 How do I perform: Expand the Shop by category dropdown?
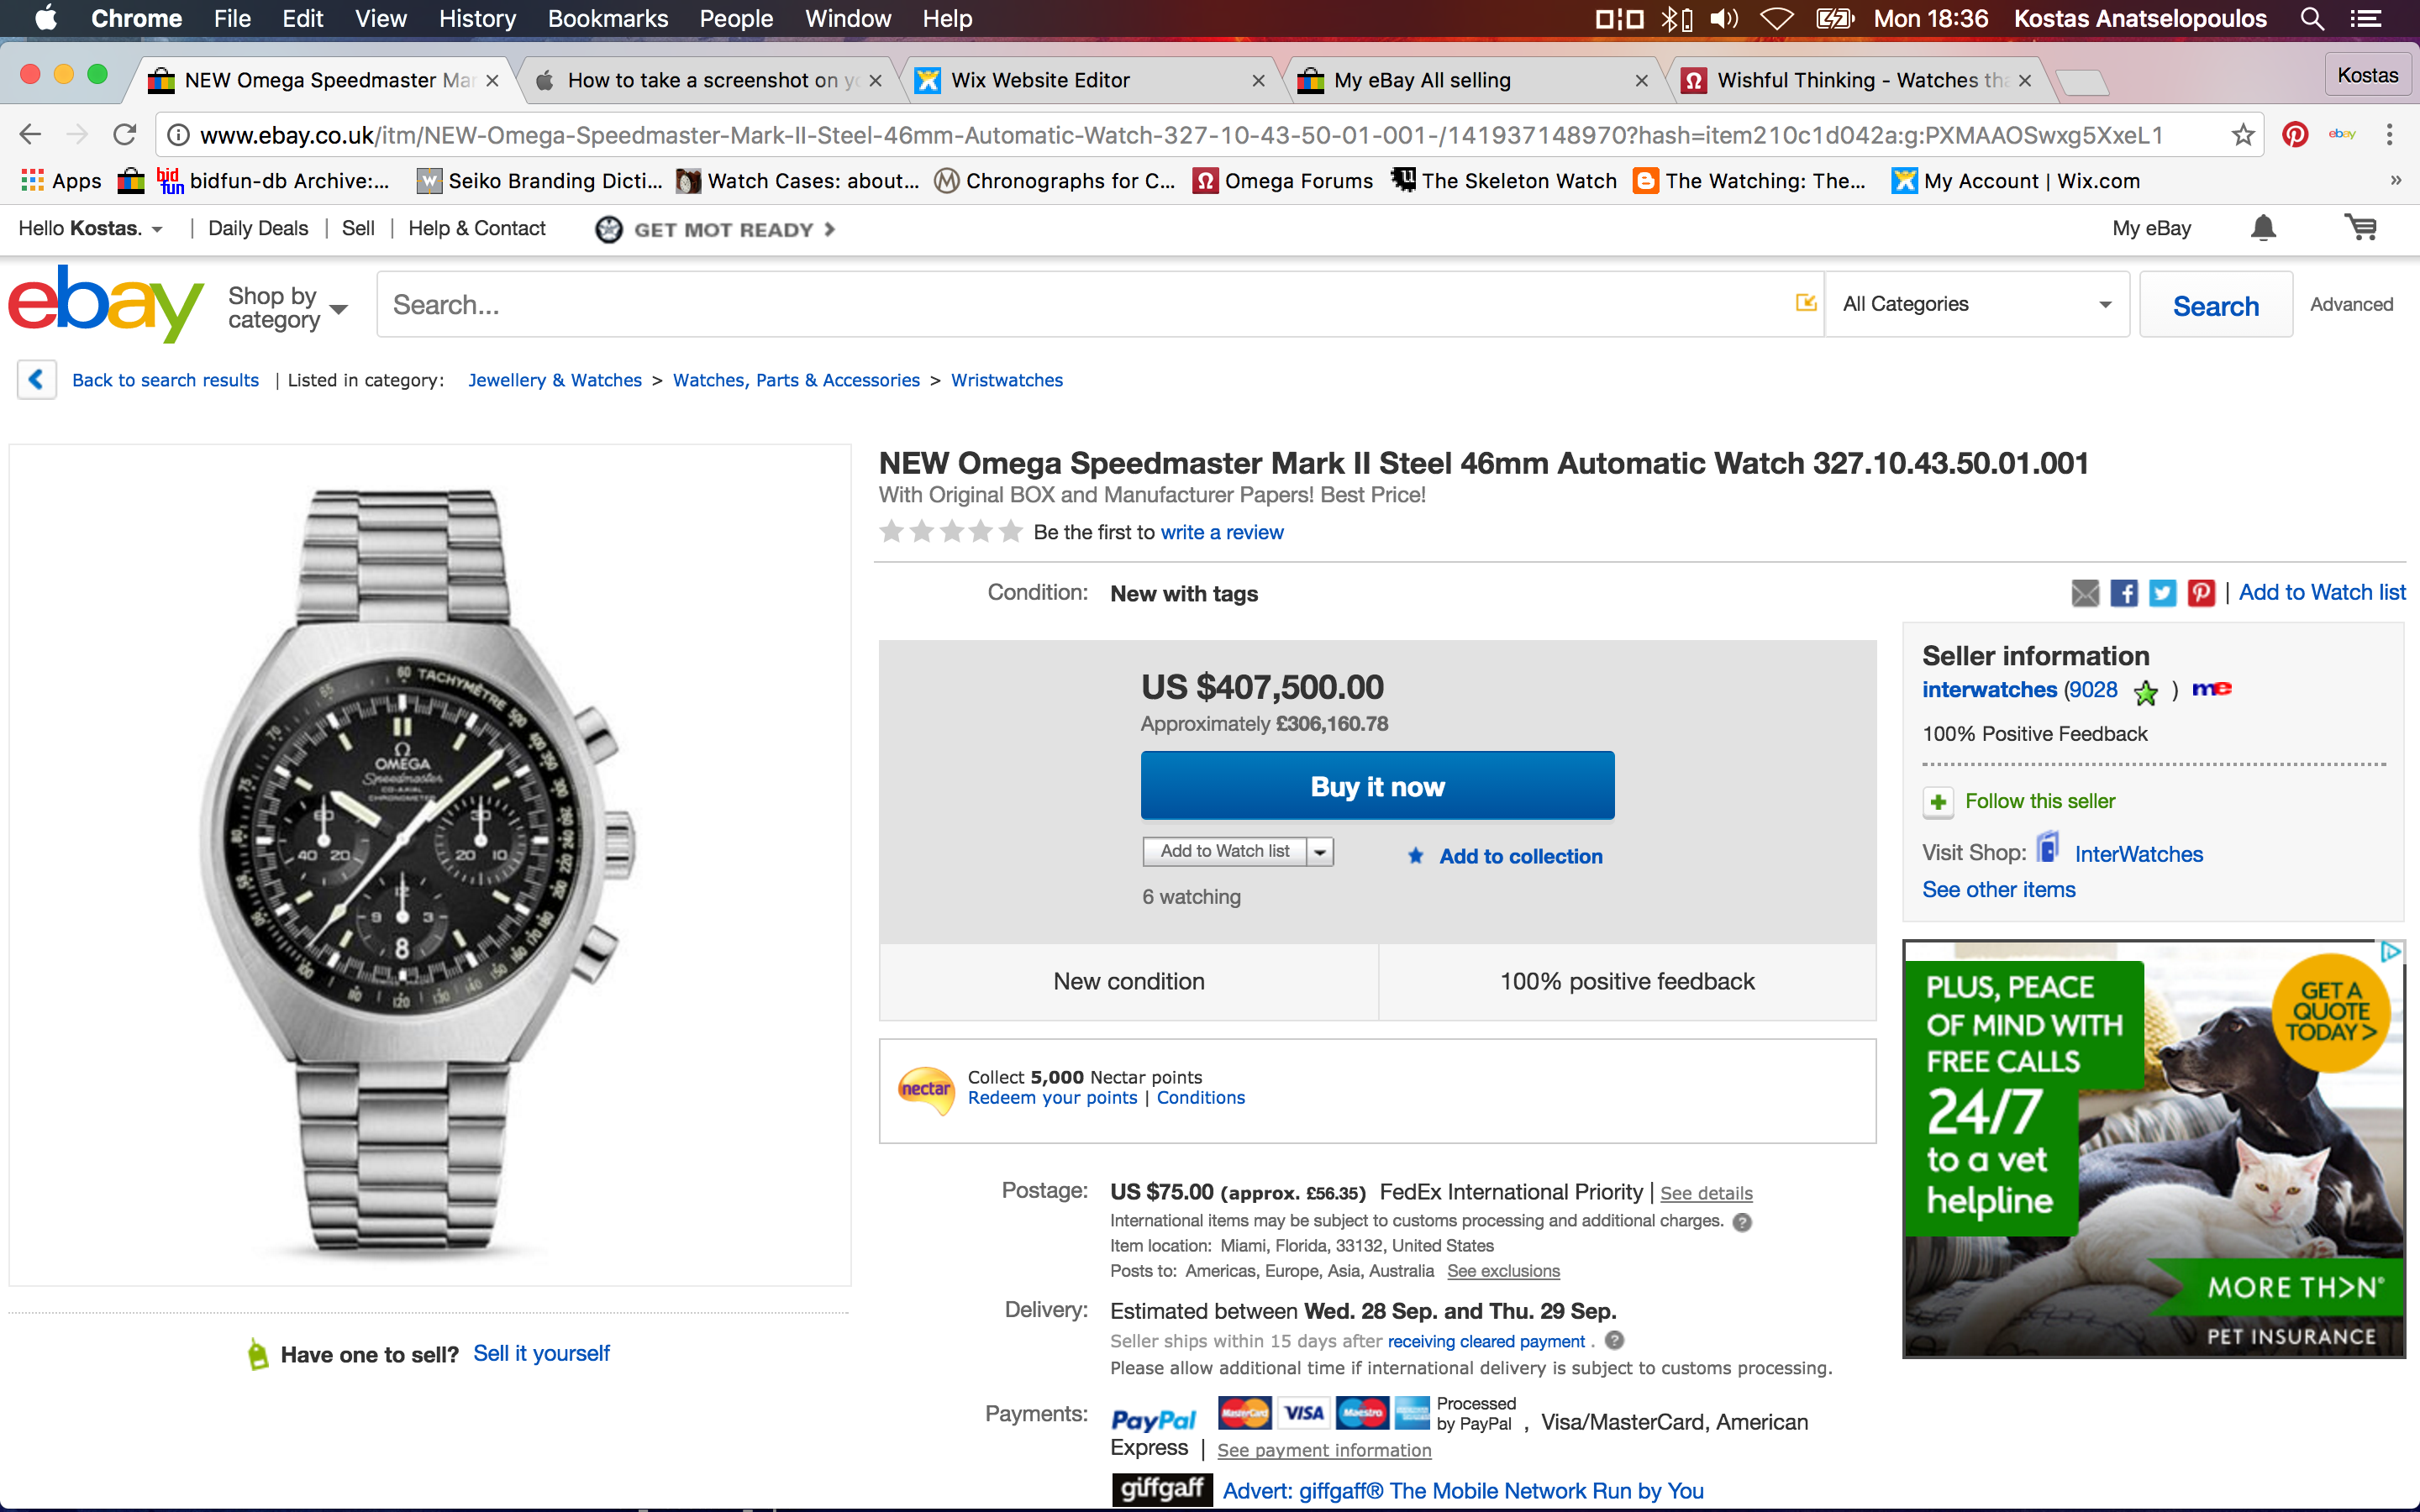pyautogui.click(x=287, y=307)
